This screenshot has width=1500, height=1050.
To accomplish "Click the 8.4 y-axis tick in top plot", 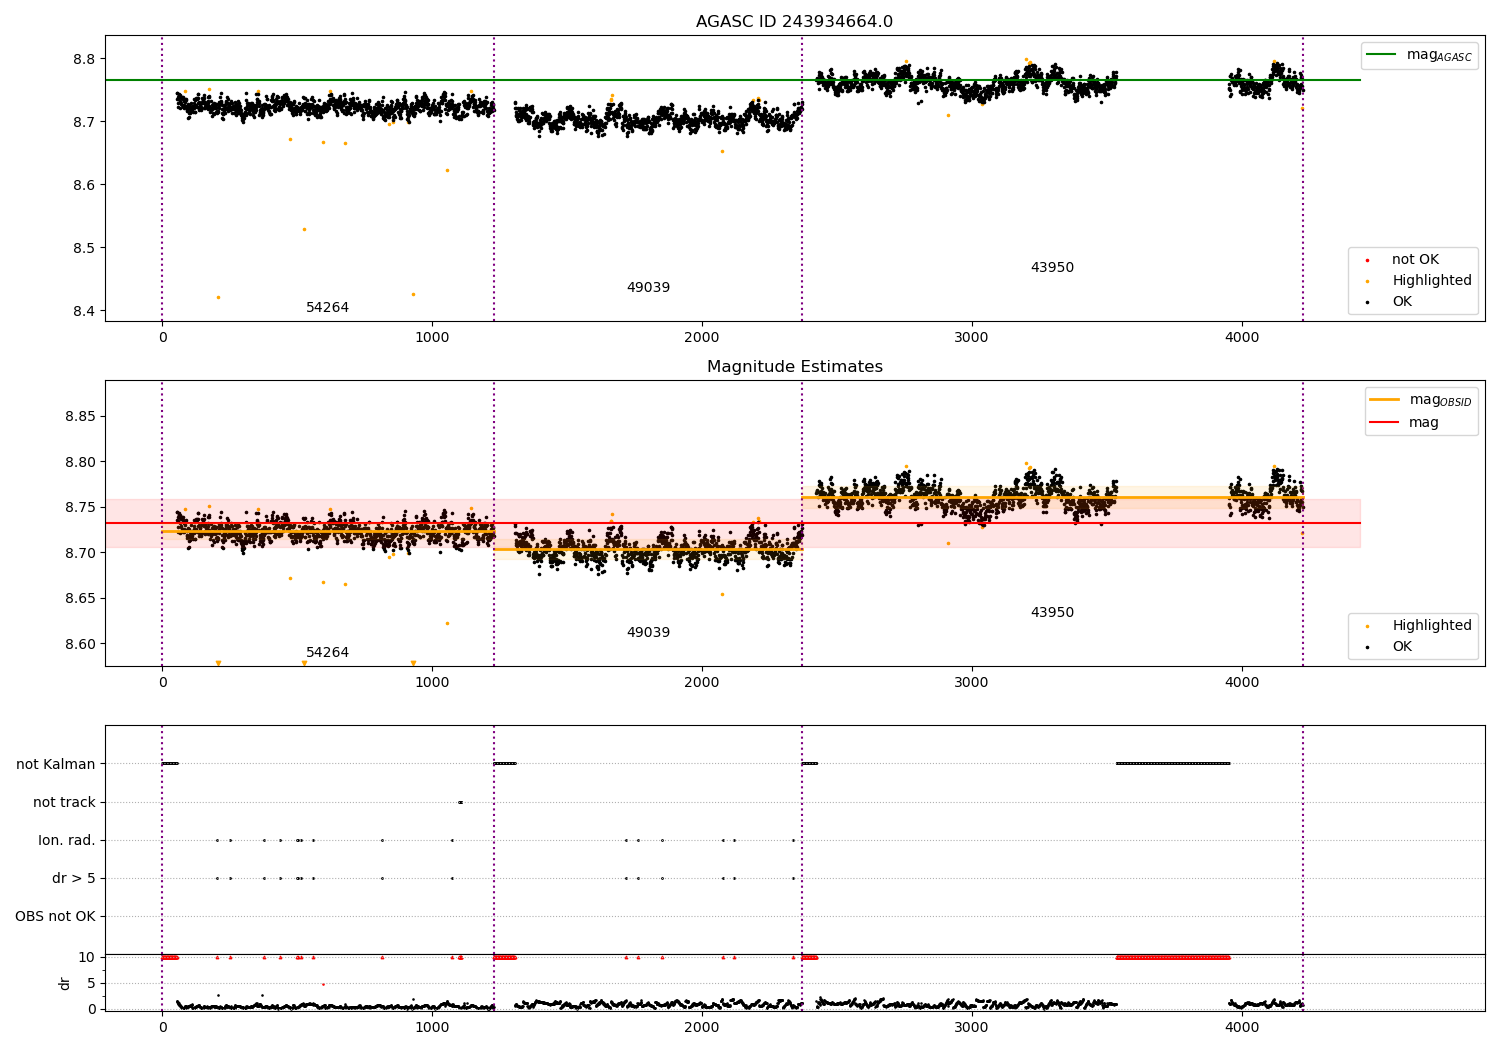I will pyautogui.click(x=84, y=311).
